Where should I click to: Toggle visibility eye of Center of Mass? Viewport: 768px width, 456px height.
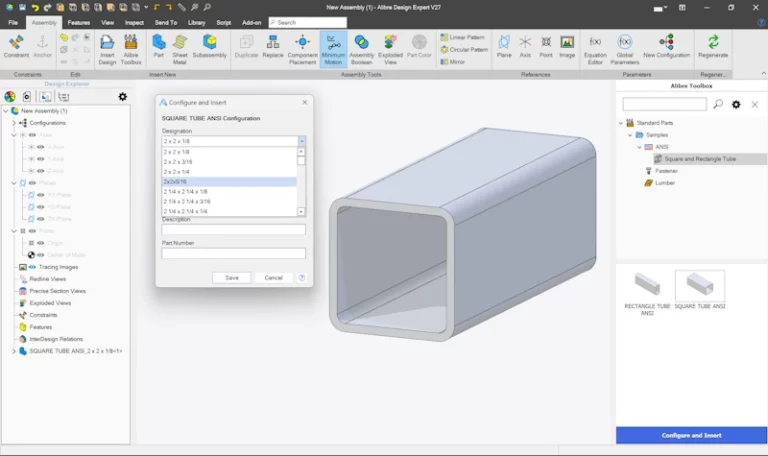click(41, 255)
